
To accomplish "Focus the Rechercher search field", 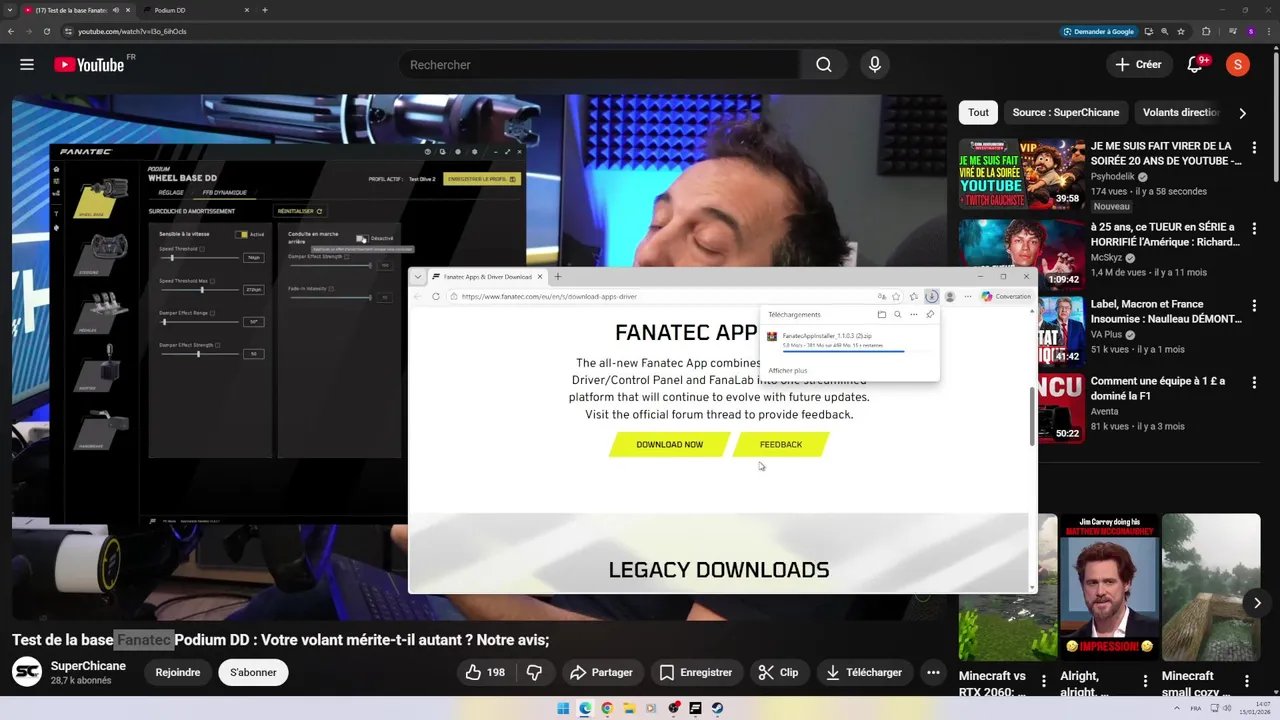I will click(600, 65).
